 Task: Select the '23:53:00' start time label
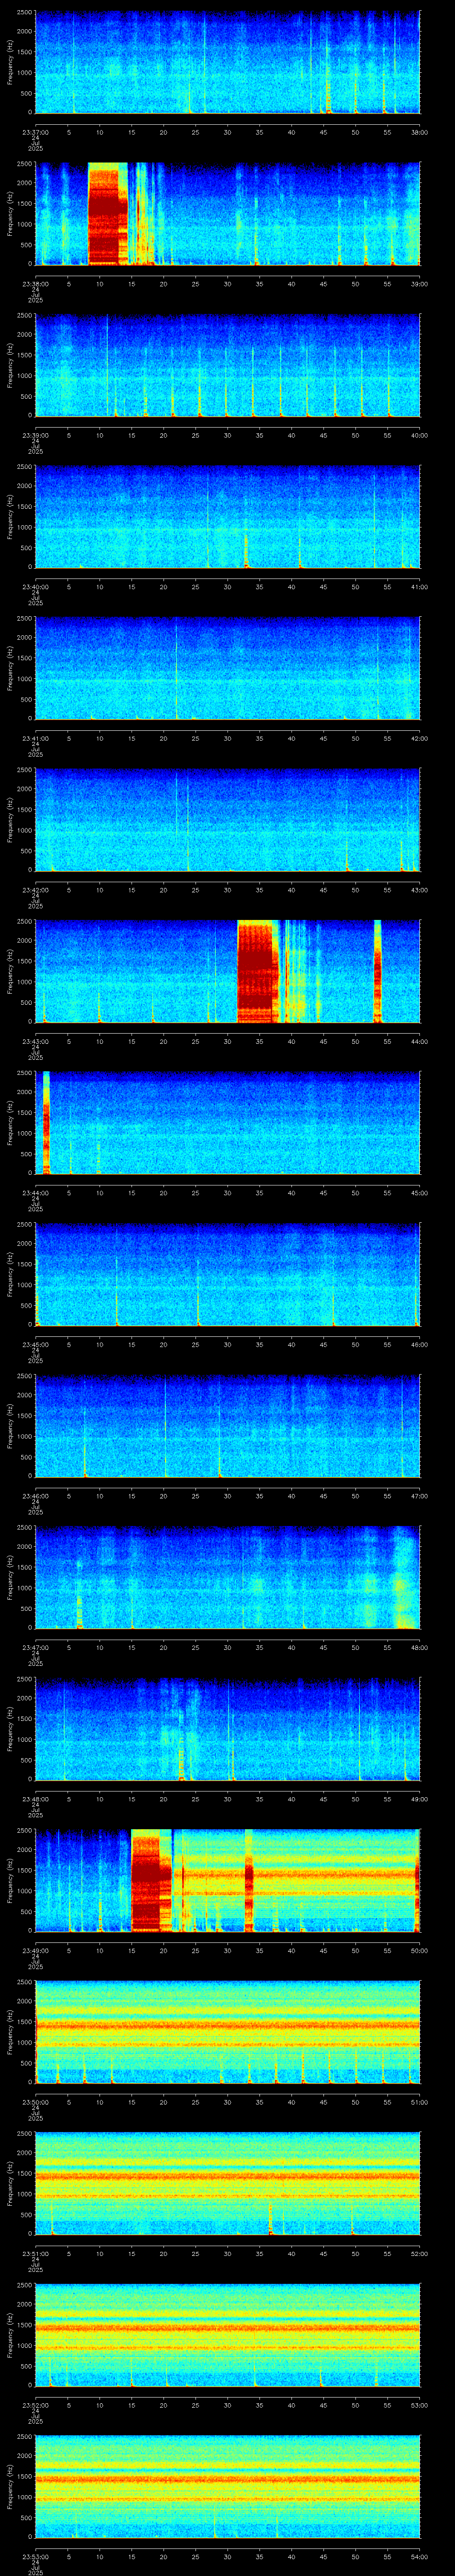tap(35, 2556)
